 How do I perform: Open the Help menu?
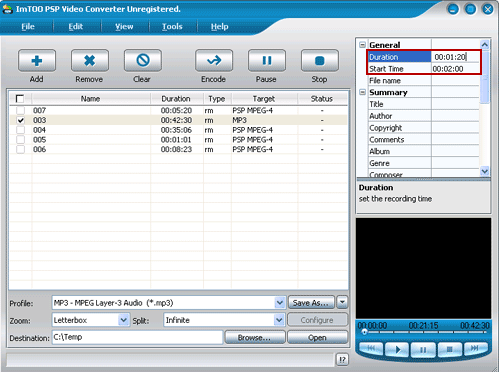point(220,26)
